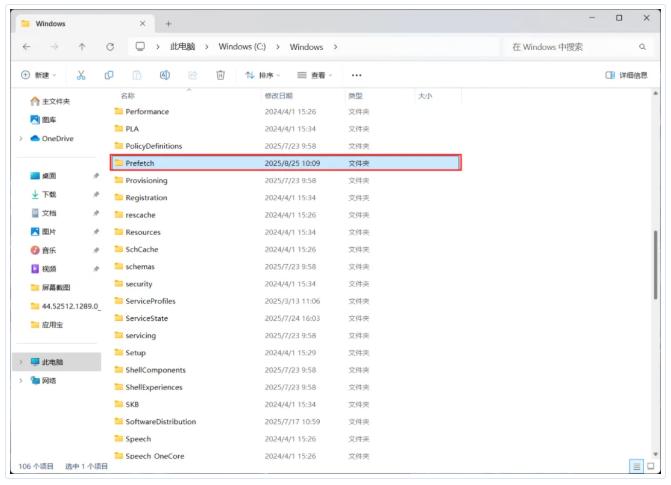Open a new tab with plus button
Viewport: 671px width, 485px height.
click(x=168, y=23)
